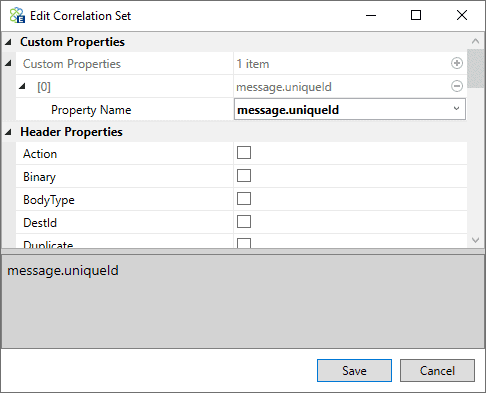Enable the Action header property checkbox
This screenshot has width=486, height=393.
pyautogui.click(x=244, y=153)
